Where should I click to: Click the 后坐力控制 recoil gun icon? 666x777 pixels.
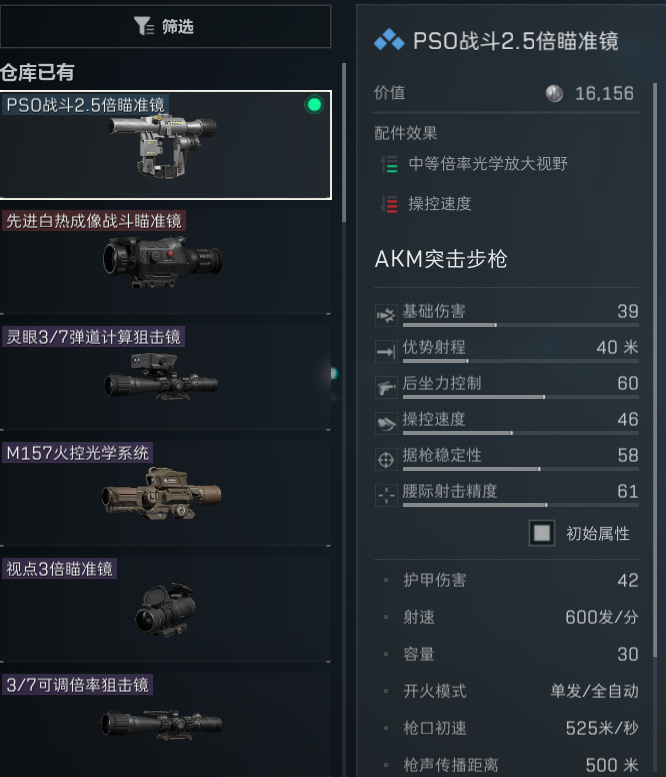(386, 388)
